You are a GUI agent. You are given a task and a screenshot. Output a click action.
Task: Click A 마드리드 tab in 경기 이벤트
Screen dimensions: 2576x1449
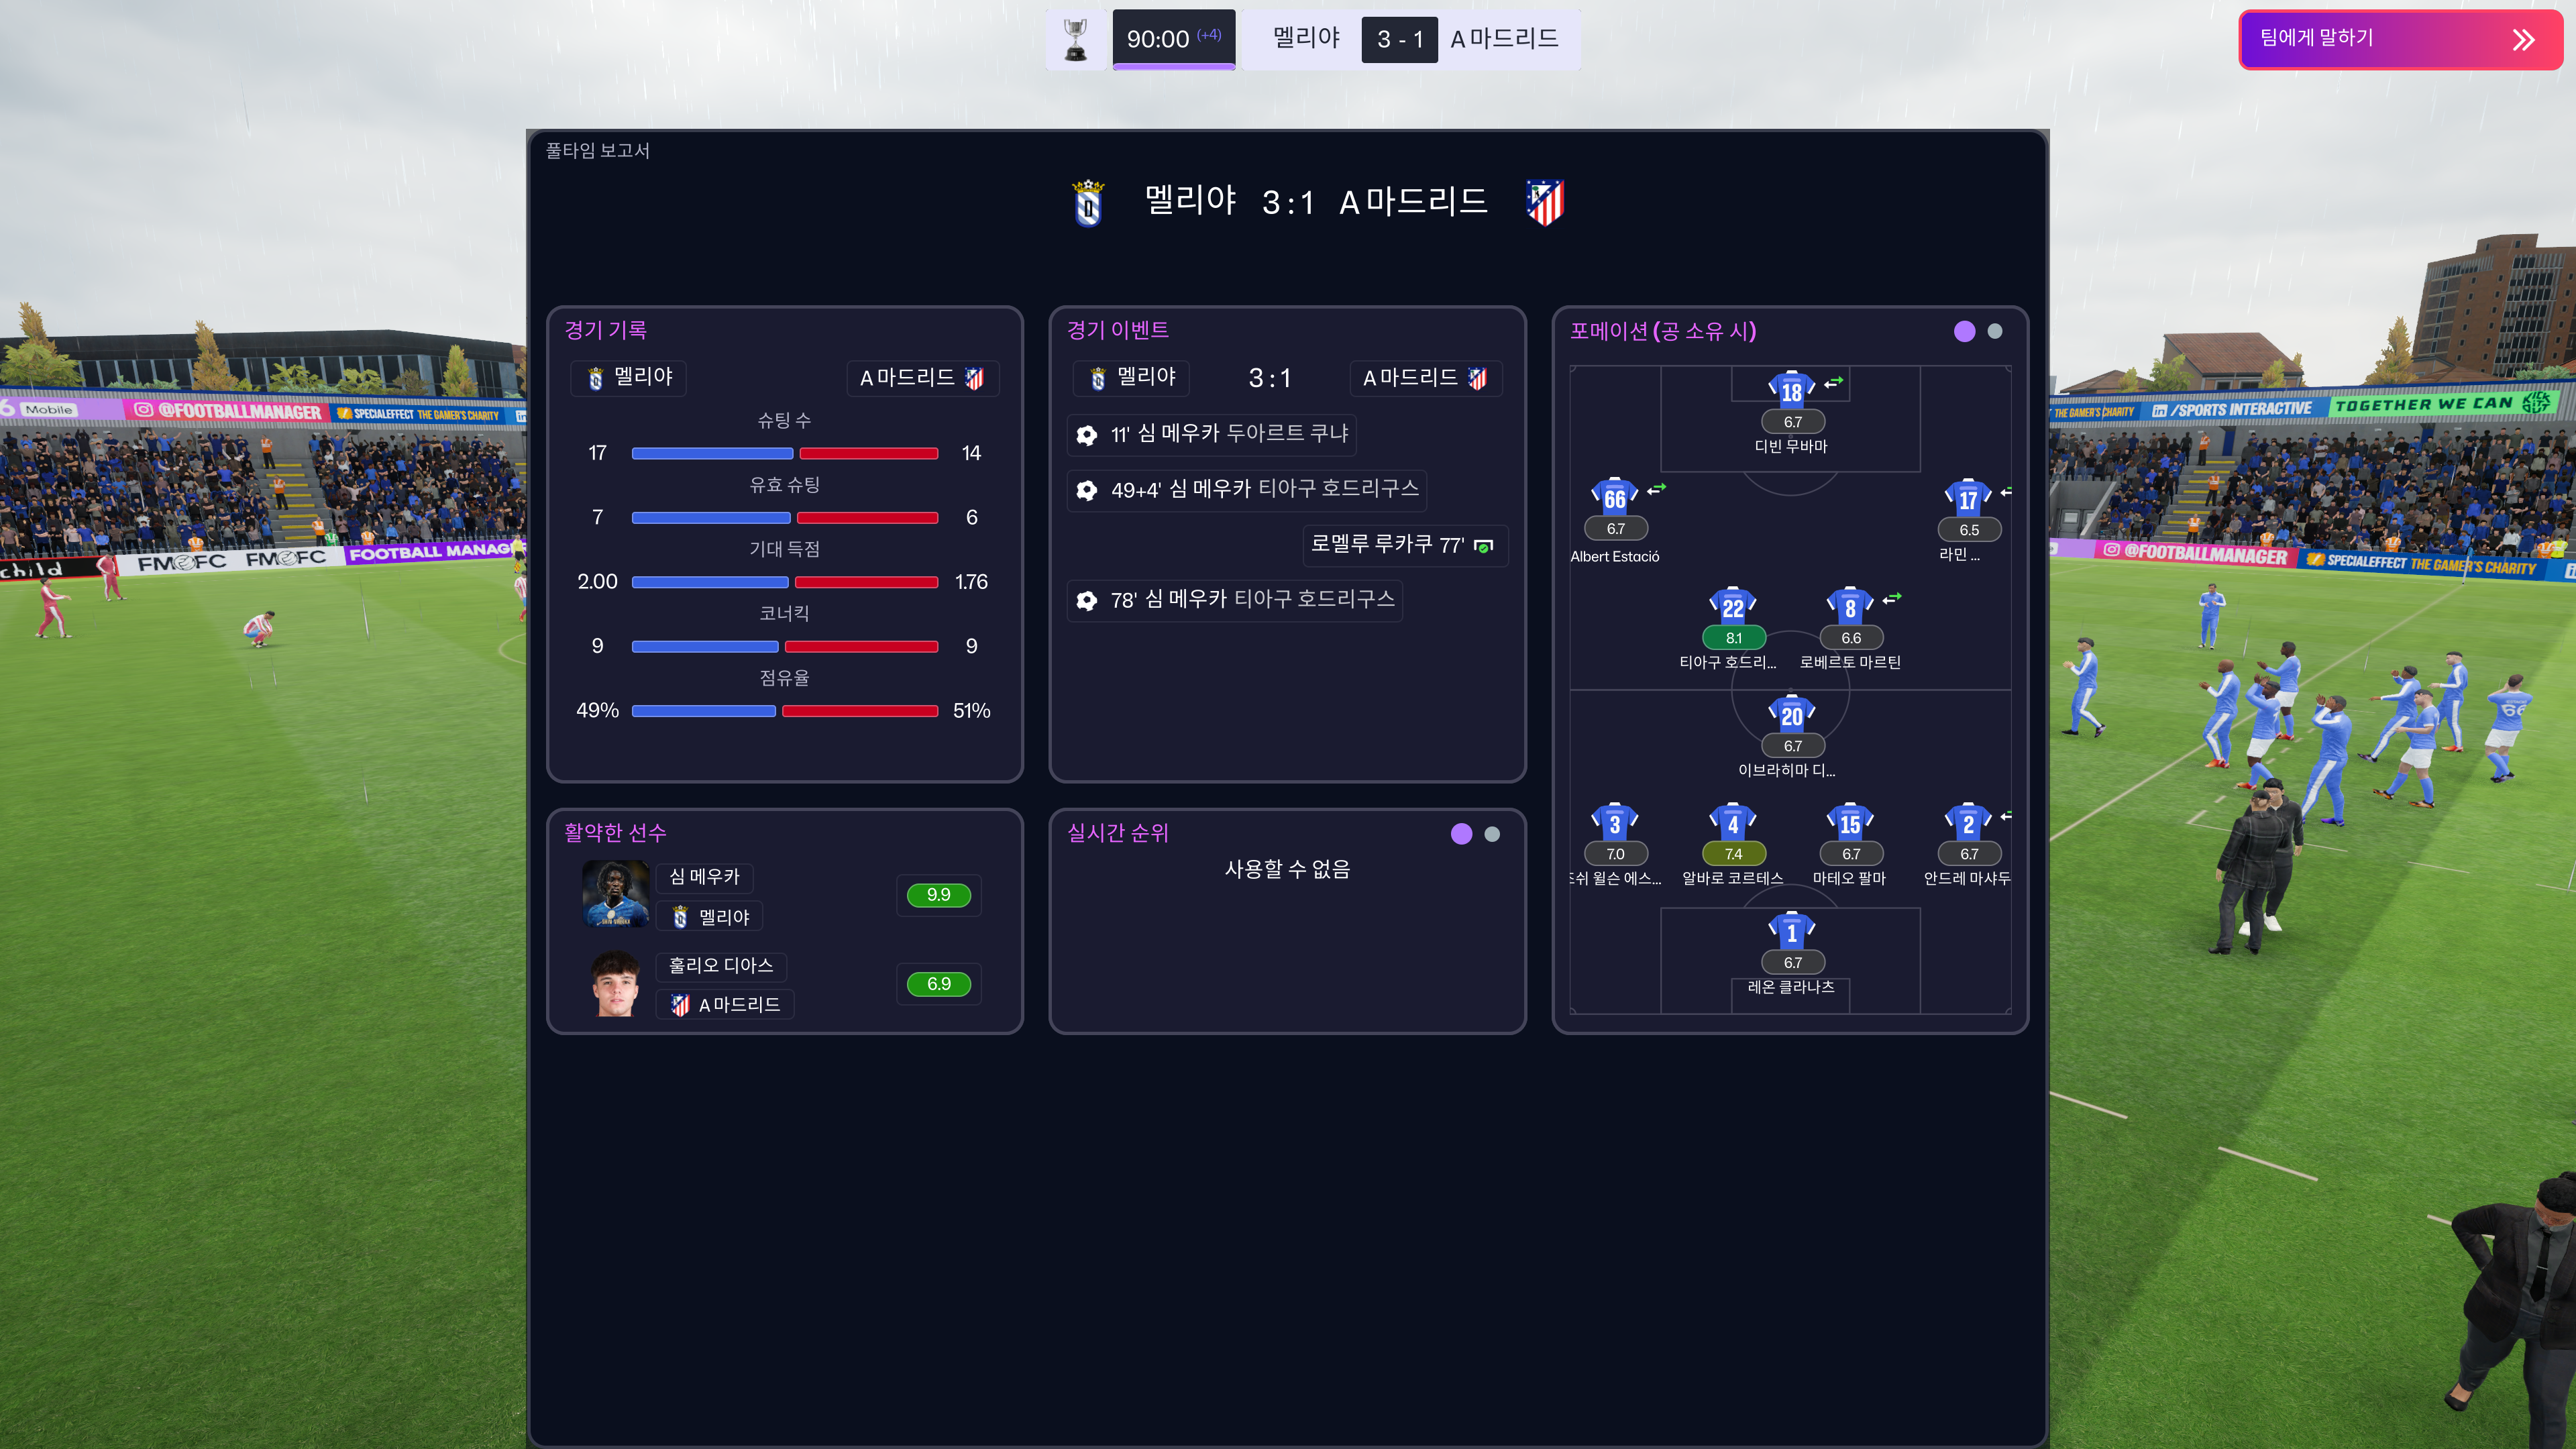coord(1424,378)
